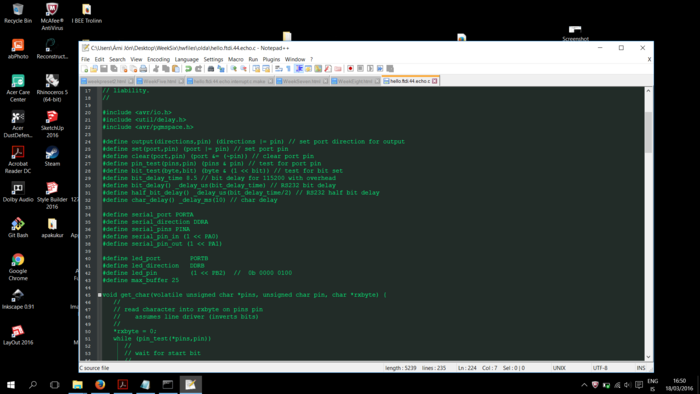Open the File menu
This screenshot has width=700, height=394.
85,59
